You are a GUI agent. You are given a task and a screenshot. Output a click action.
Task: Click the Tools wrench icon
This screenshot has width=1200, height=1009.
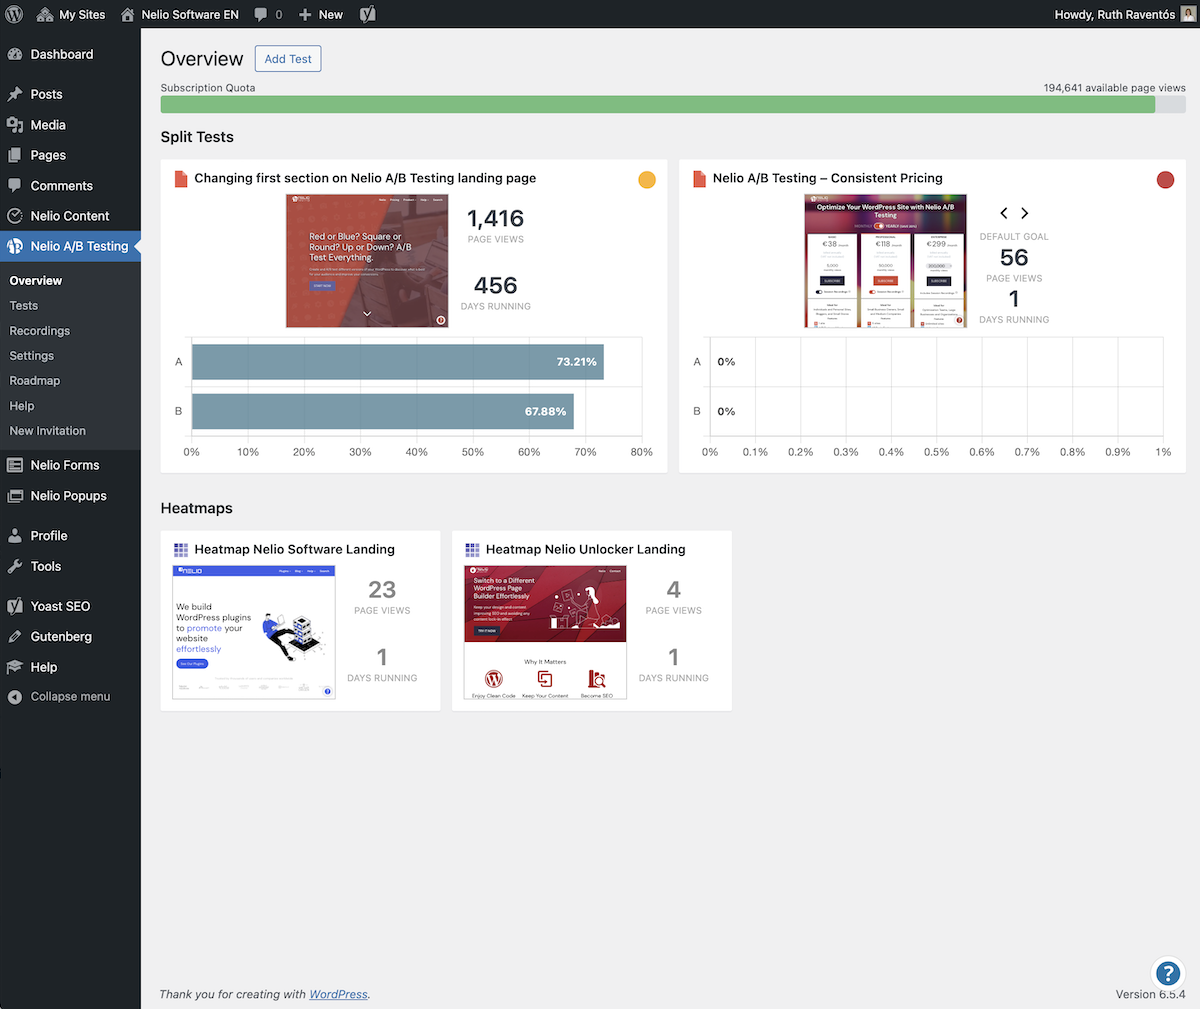click(x=15, y=566)
